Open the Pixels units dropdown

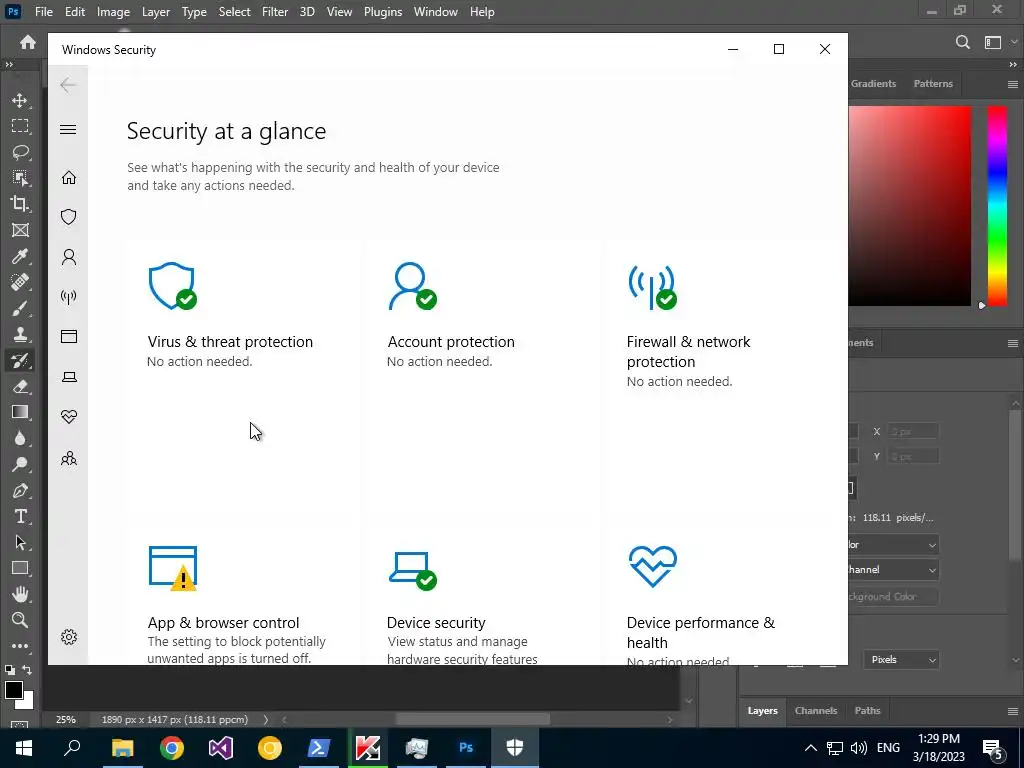tap(901, 660)
